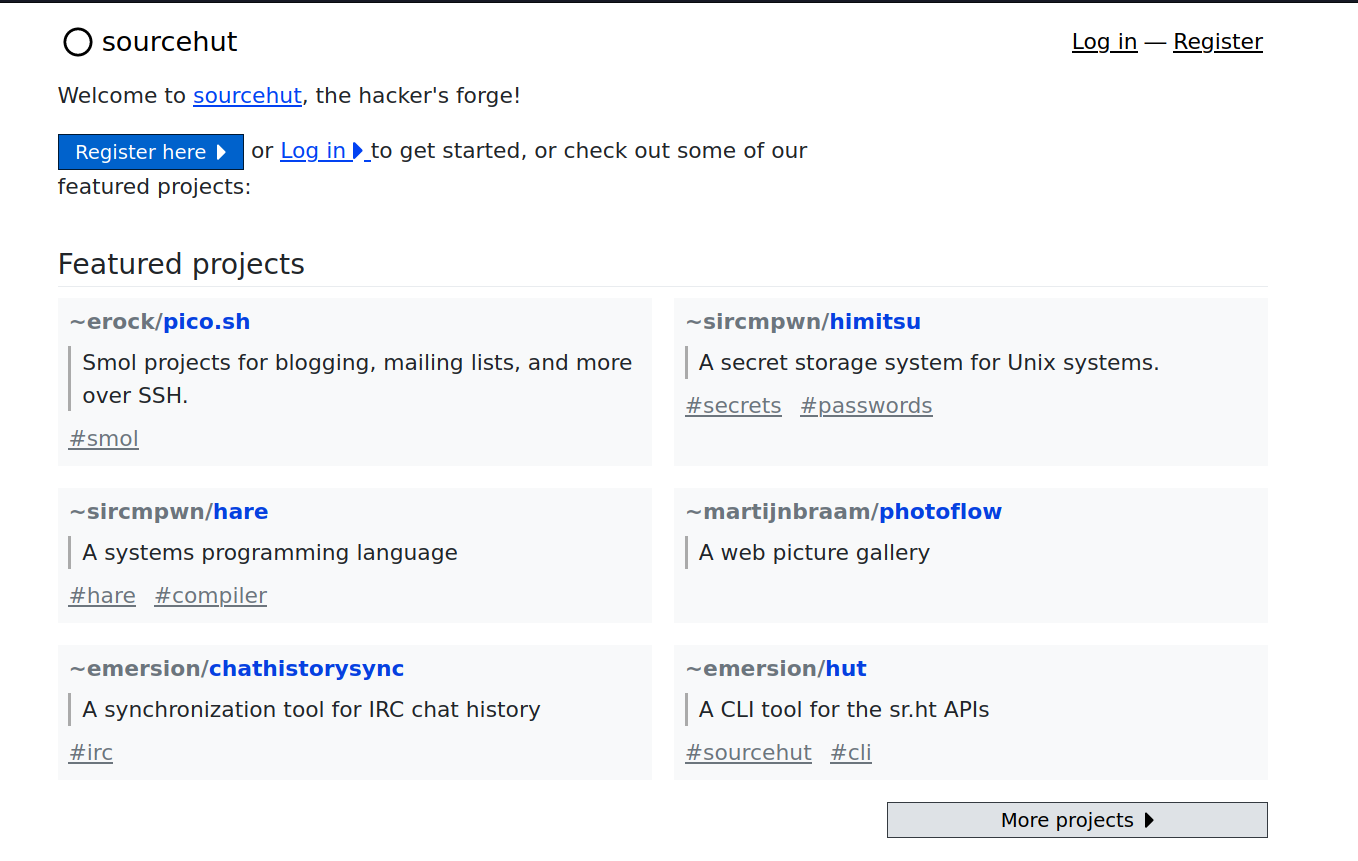Image resolution: width=1358 pixels, height=861 pixels.
Task: Click the sourcehut circle logo icon
Action: [x=77, y=42]
